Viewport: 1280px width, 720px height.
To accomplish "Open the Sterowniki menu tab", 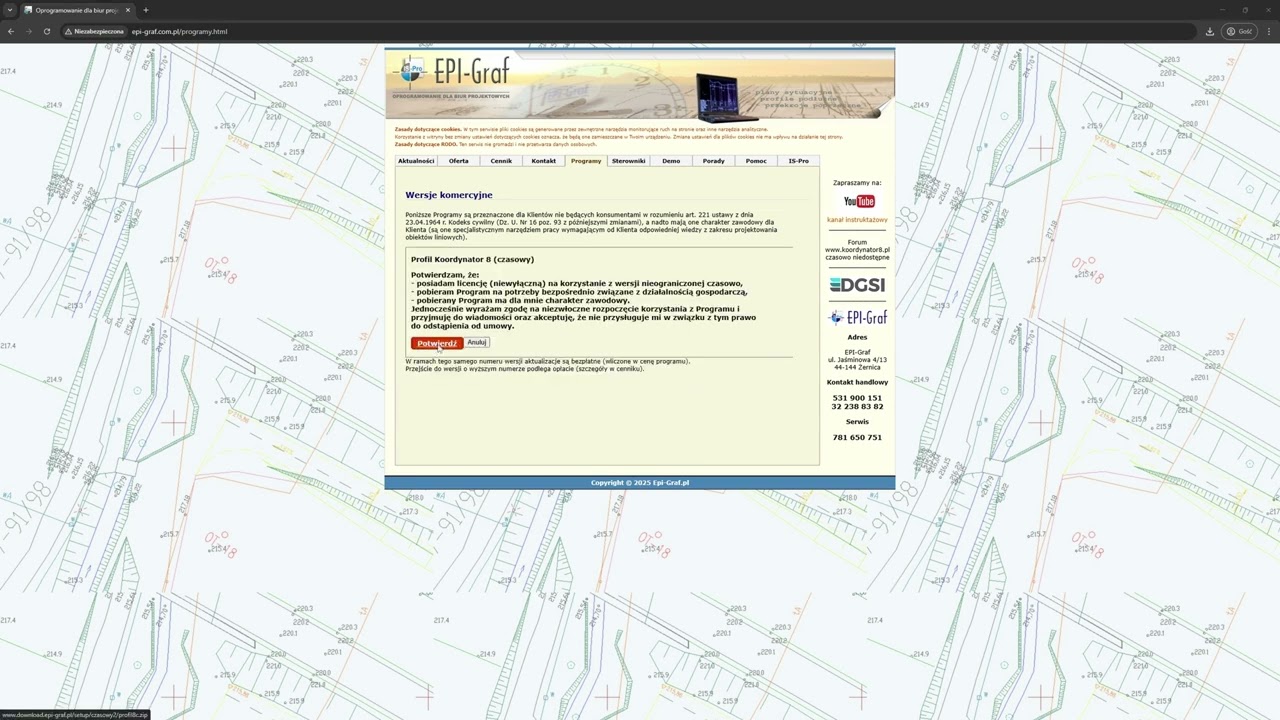I will click(629, 161).
